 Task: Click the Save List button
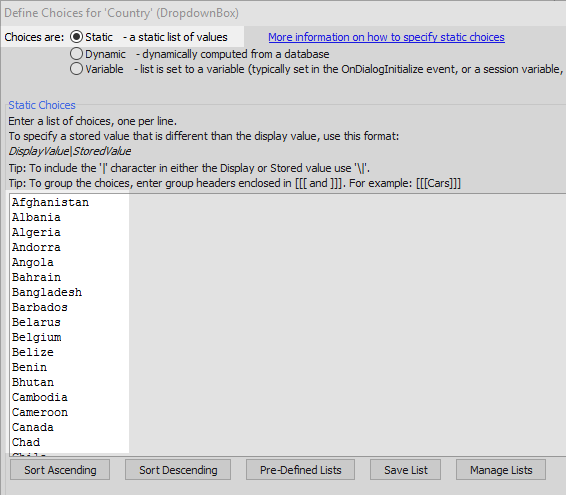click(x=405, y=470)
